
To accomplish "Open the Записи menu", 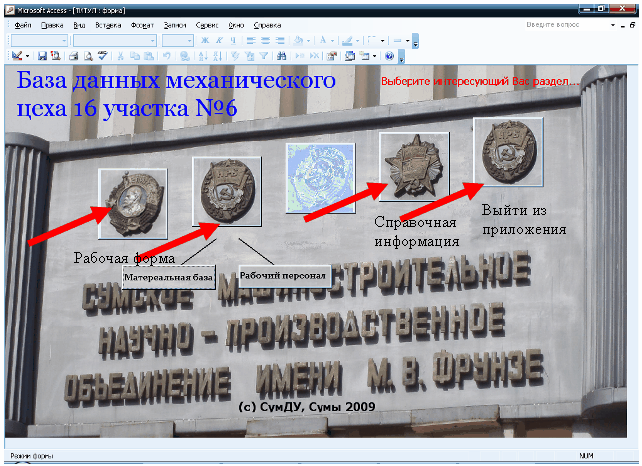I will pos(175,25).
